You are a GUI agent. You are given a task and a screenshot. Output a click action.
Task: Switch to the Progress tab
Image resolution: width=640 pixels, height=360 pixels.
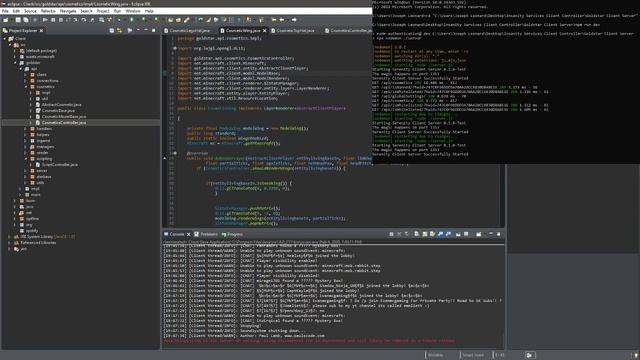click(x=232, y=234)
